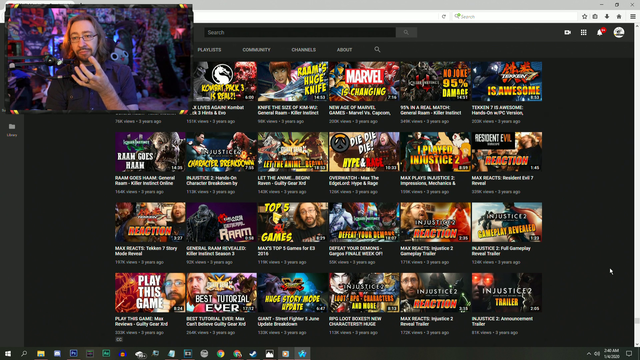Viewport: 640px width, 360px height.
Task: Open I Played Injustice 2 thumbnail
Action: pyautogui.click(x=436, y=152)
